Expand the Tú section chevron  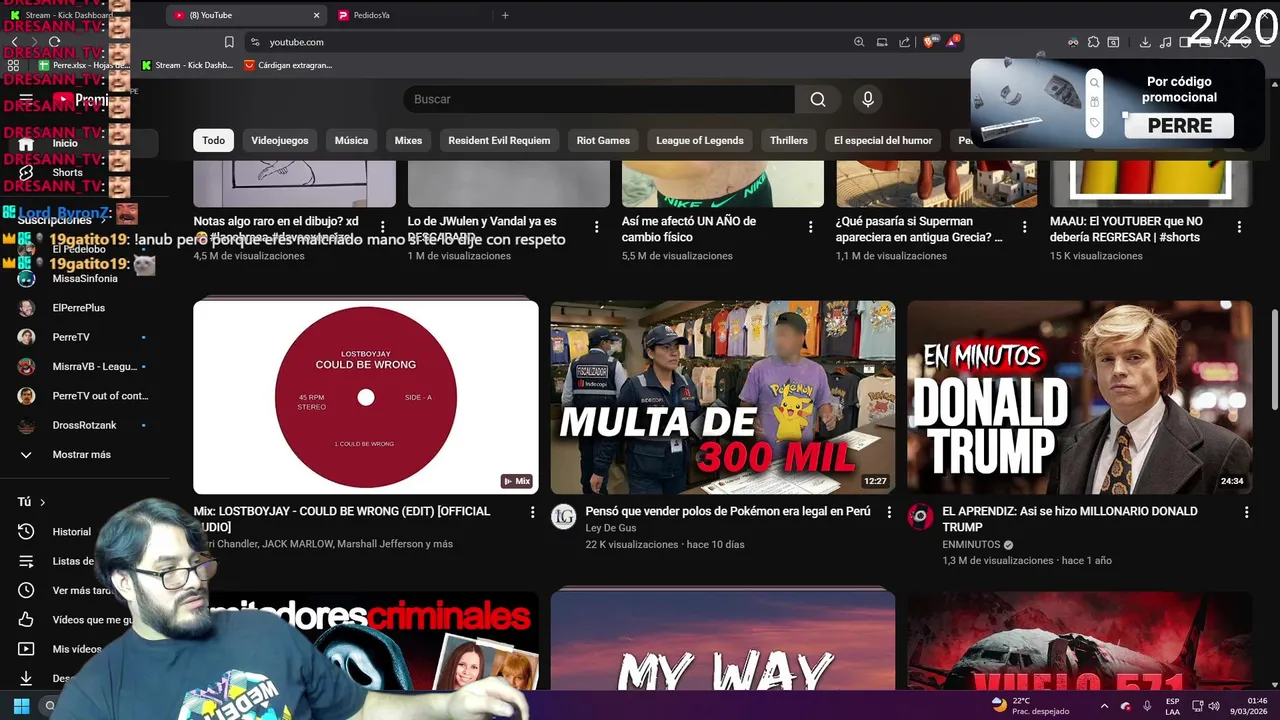coord(42,502)
